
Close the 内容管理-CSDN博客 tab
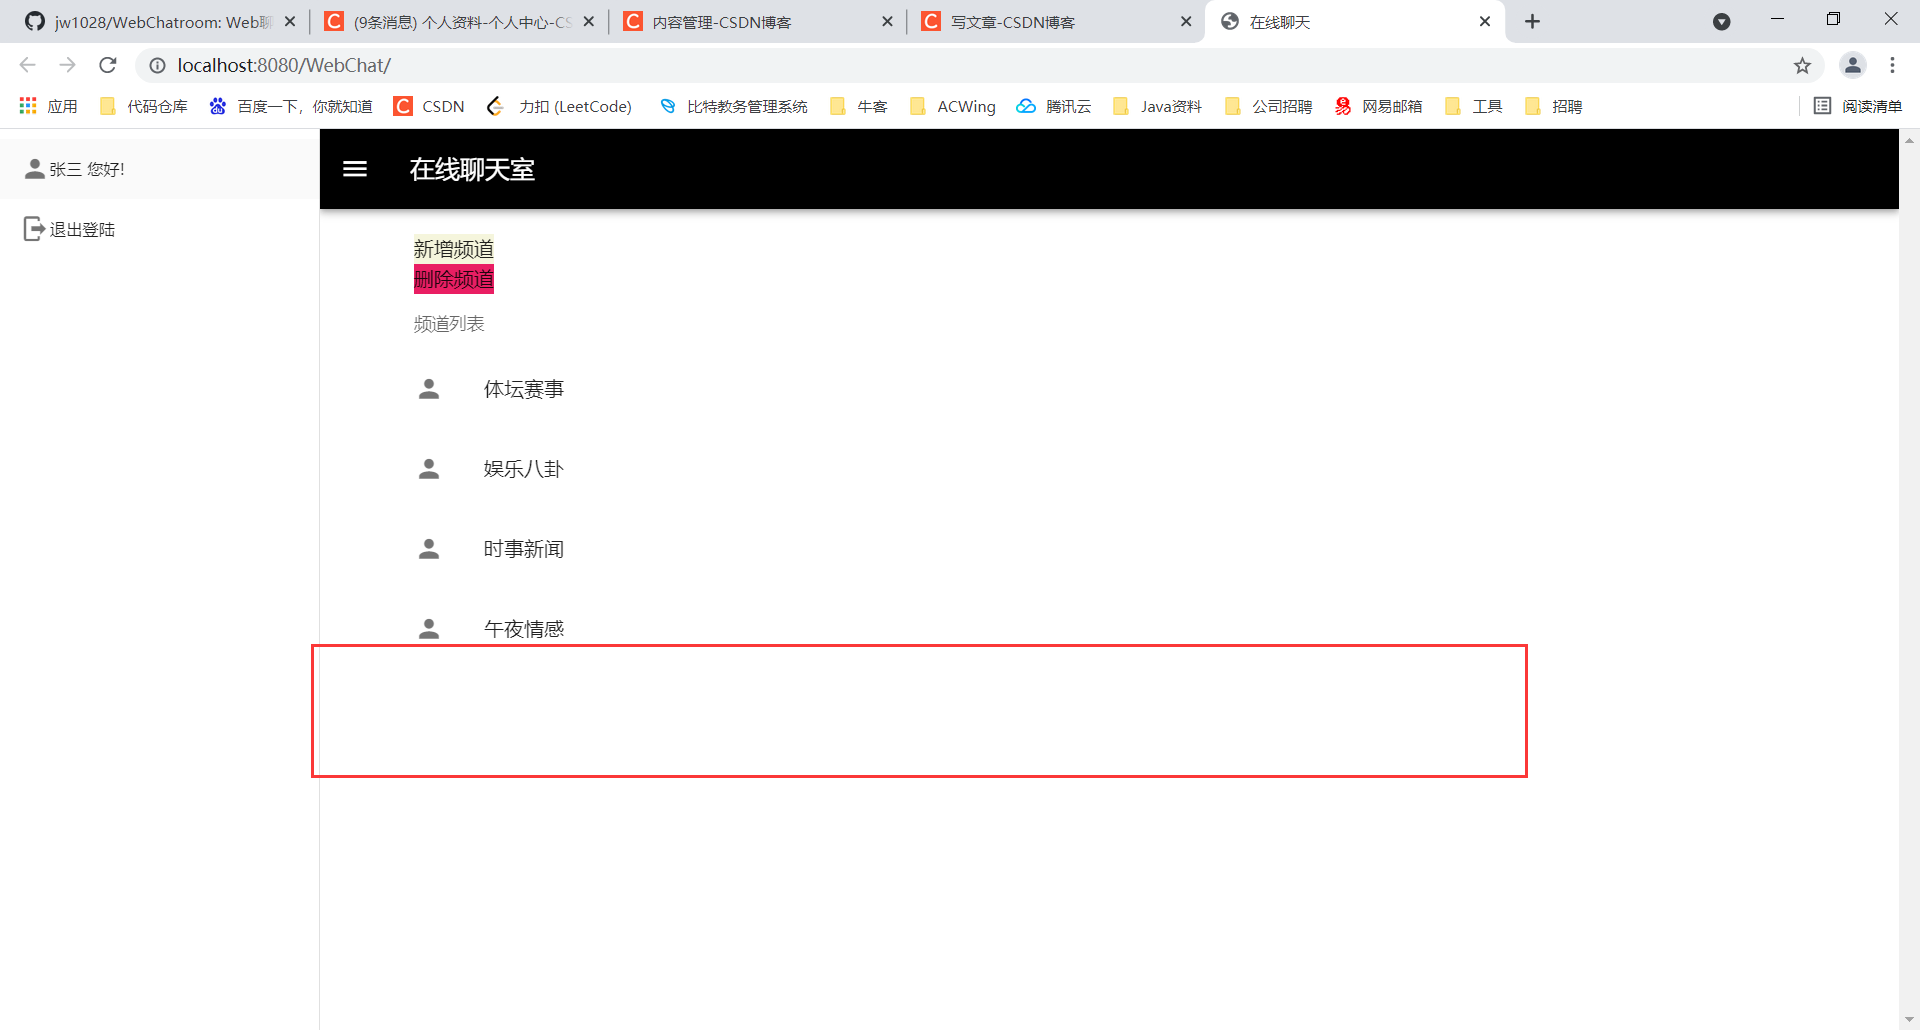[887, 21]
